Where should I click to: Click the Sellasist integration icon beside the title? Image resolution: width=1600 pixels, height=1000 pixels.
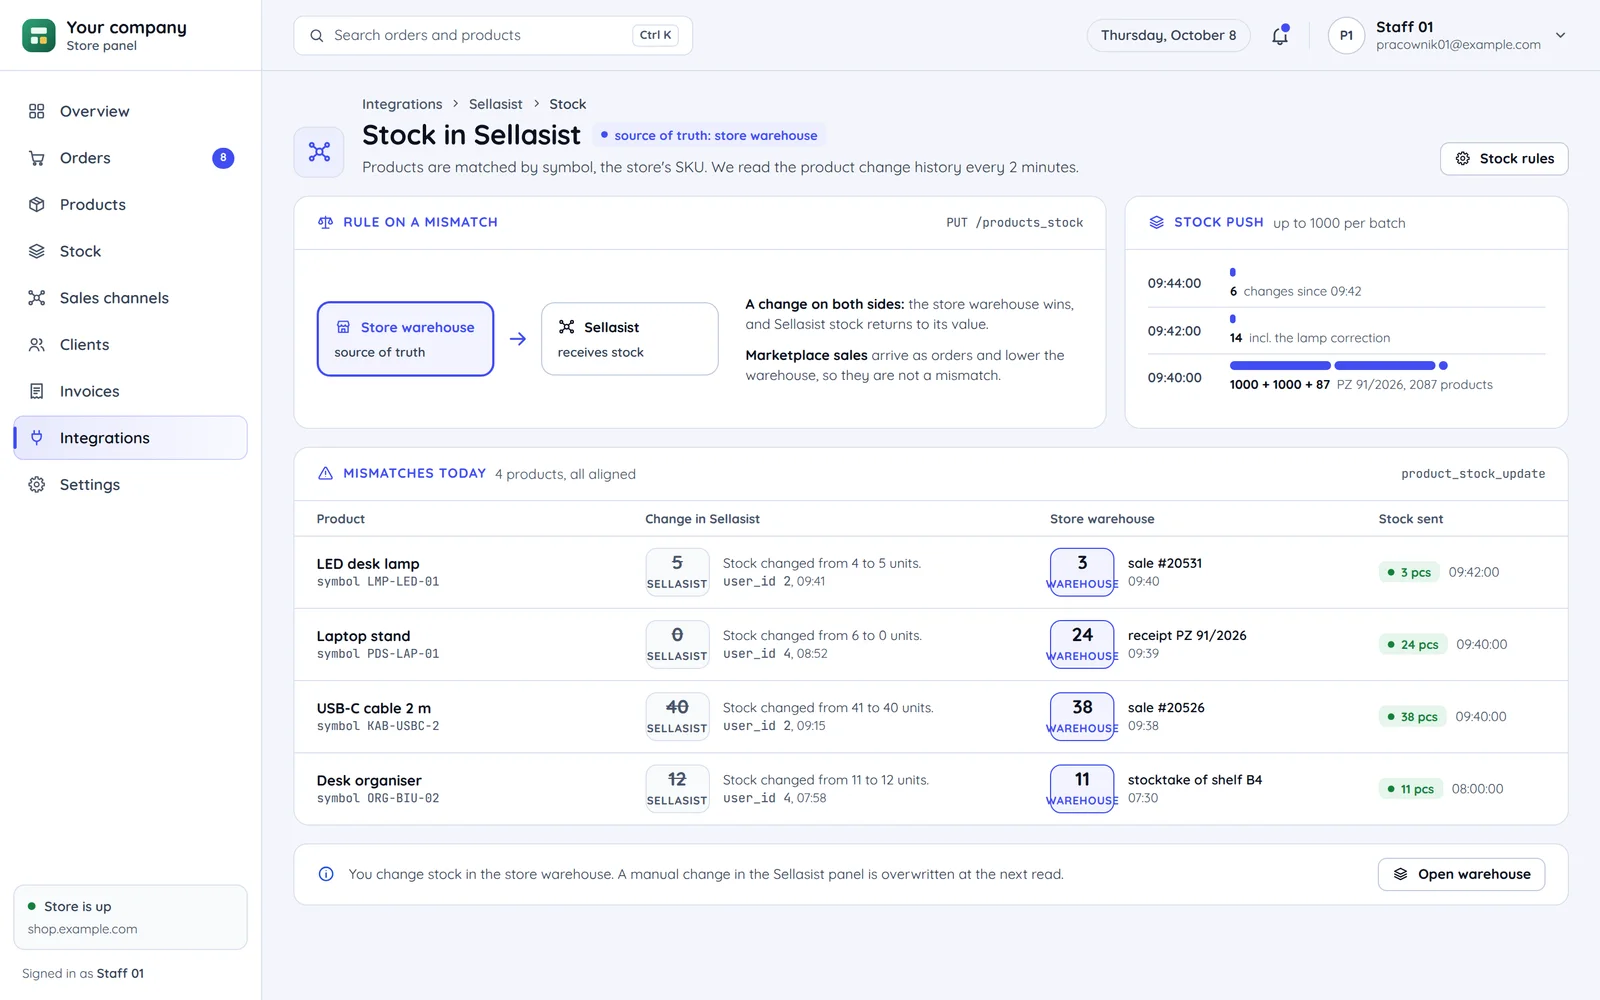[x=319, y=152]
